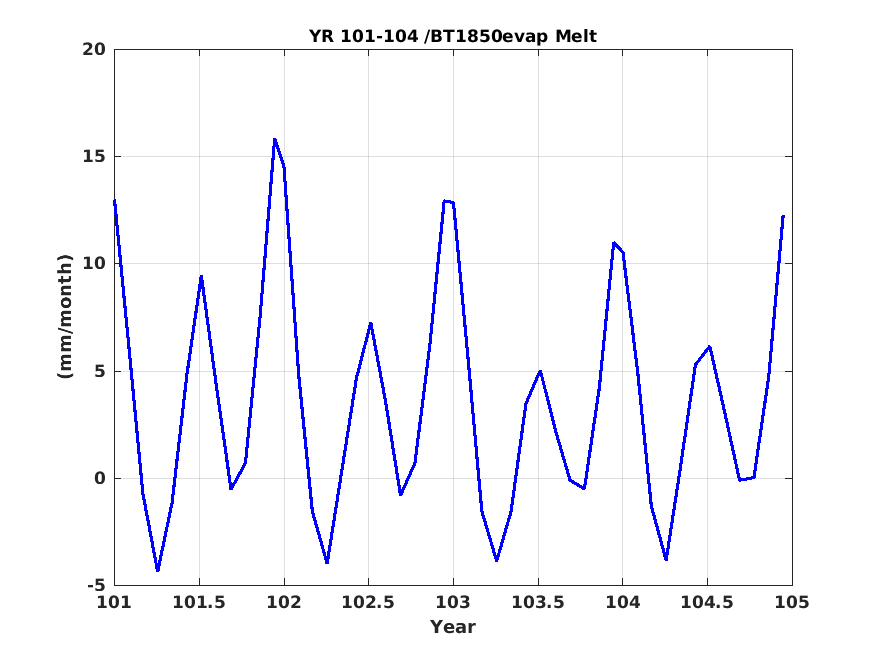Click the x-axis tick label '101.5'

tap(199, 602)
